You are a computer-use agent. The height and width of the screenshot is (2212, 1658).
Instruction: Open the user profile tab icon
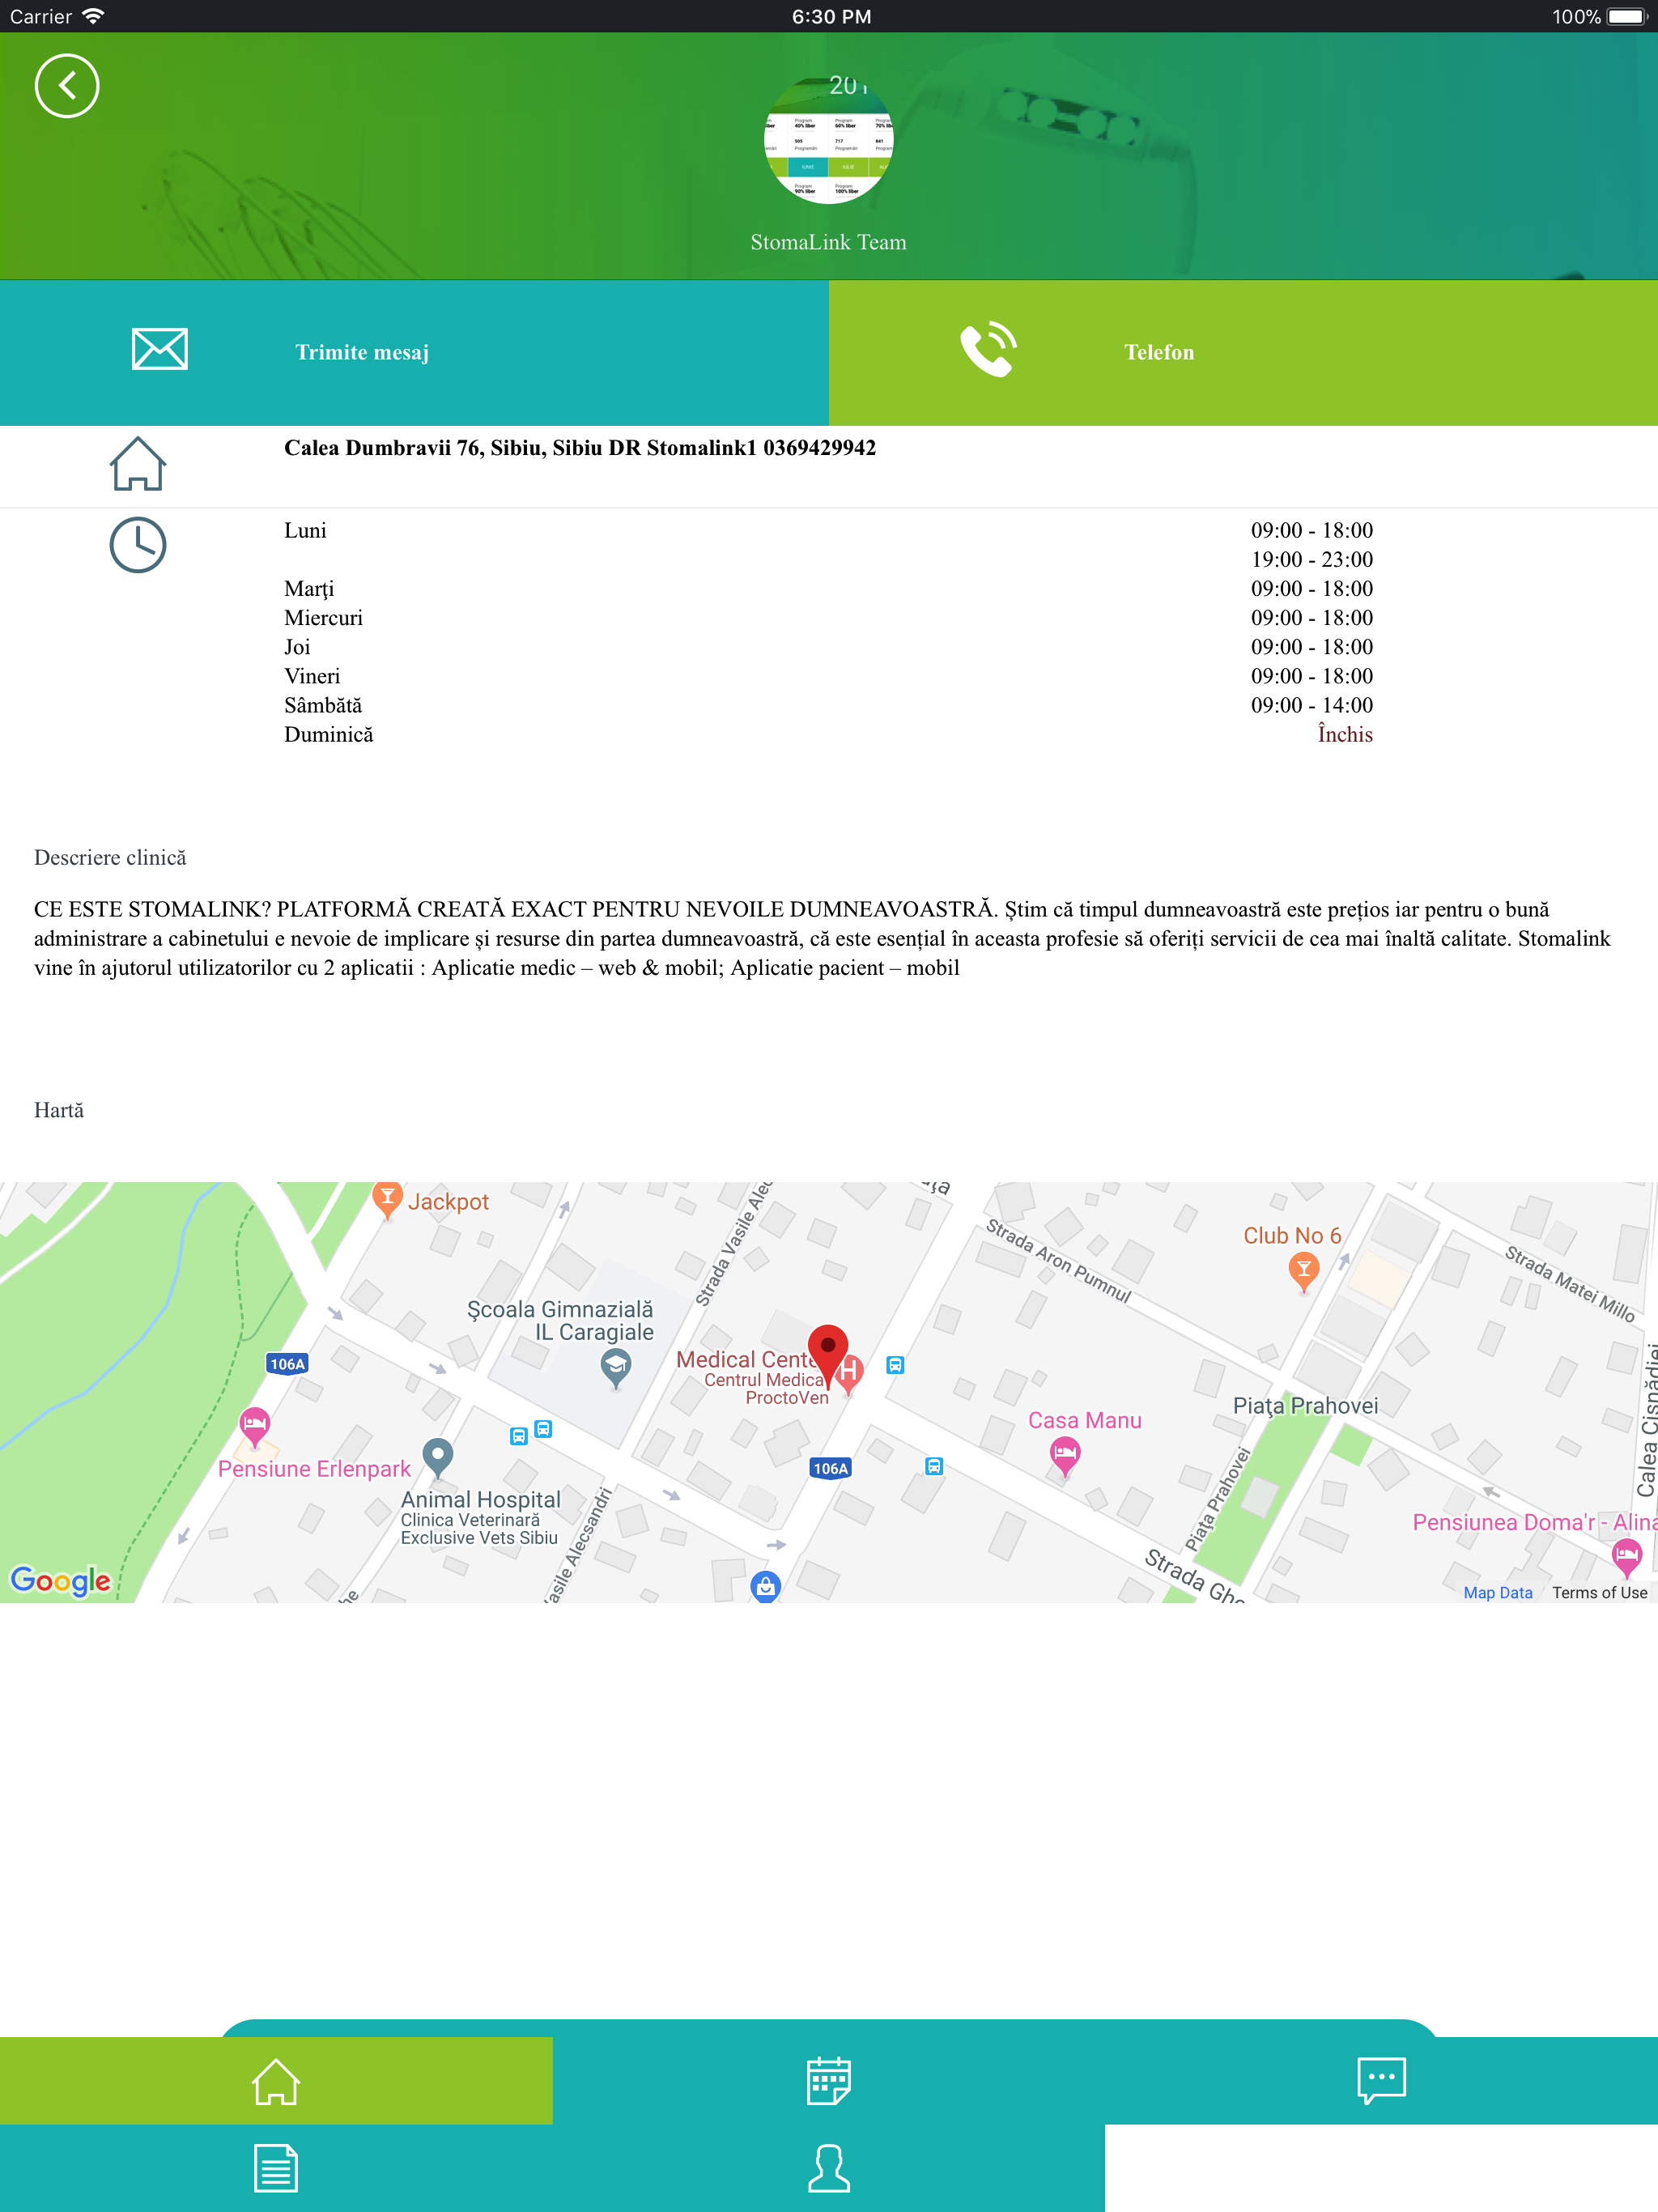pos(828,2168)
